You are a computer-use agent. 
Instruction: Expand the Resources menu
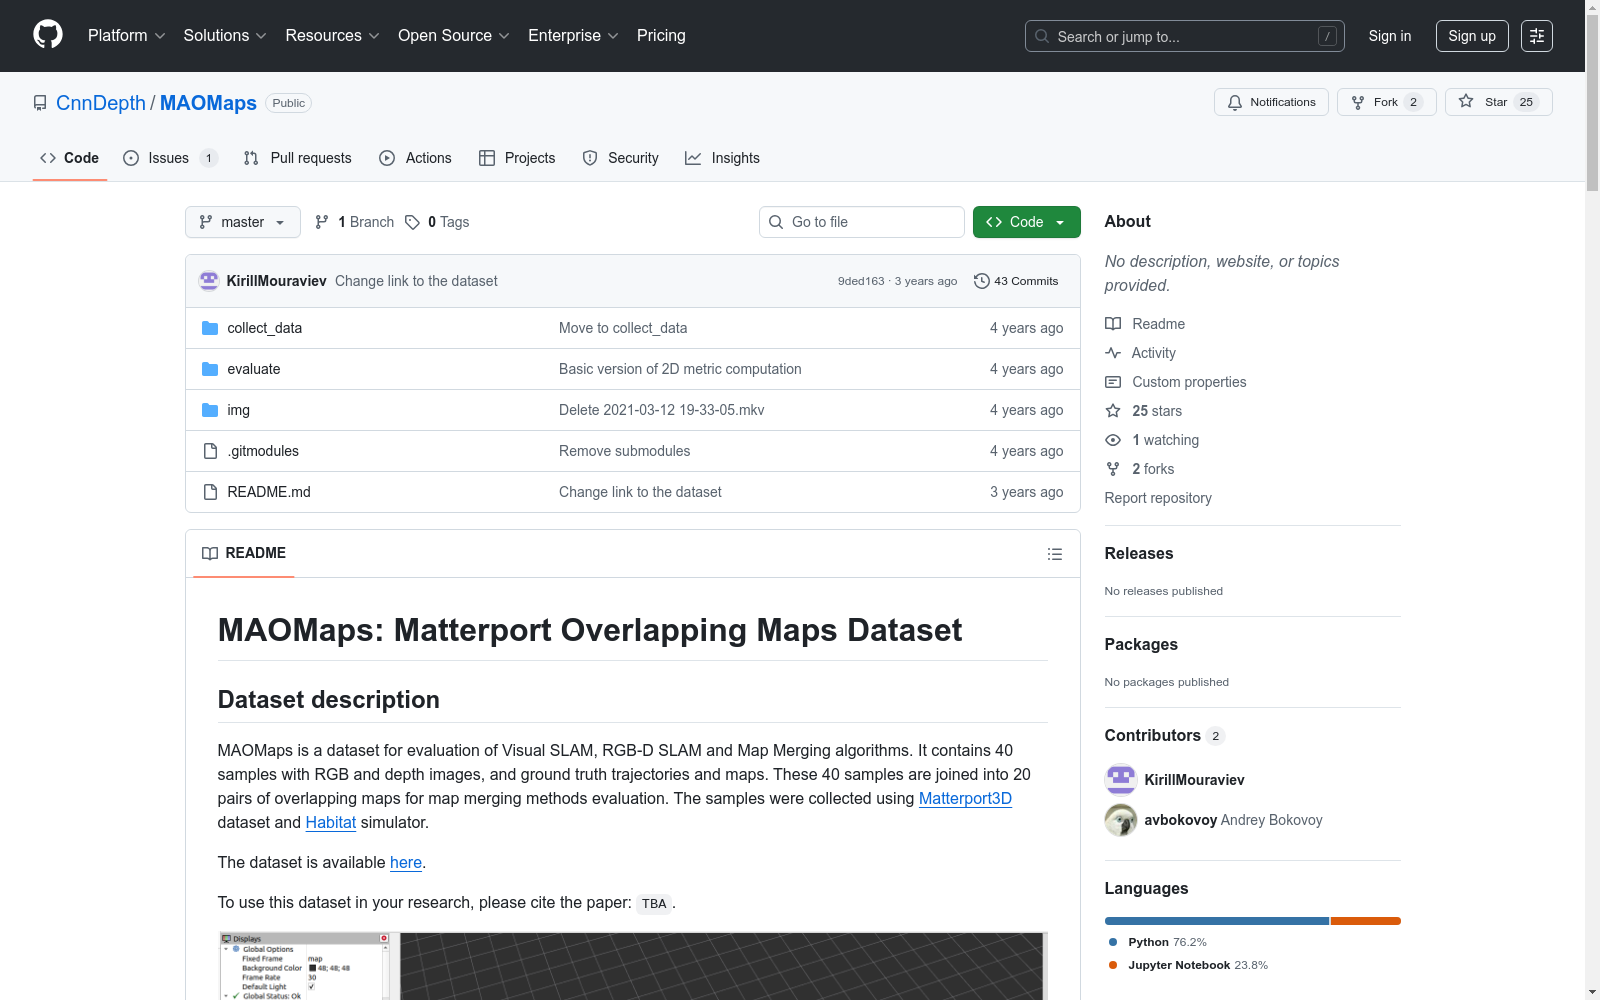[332, 35]
